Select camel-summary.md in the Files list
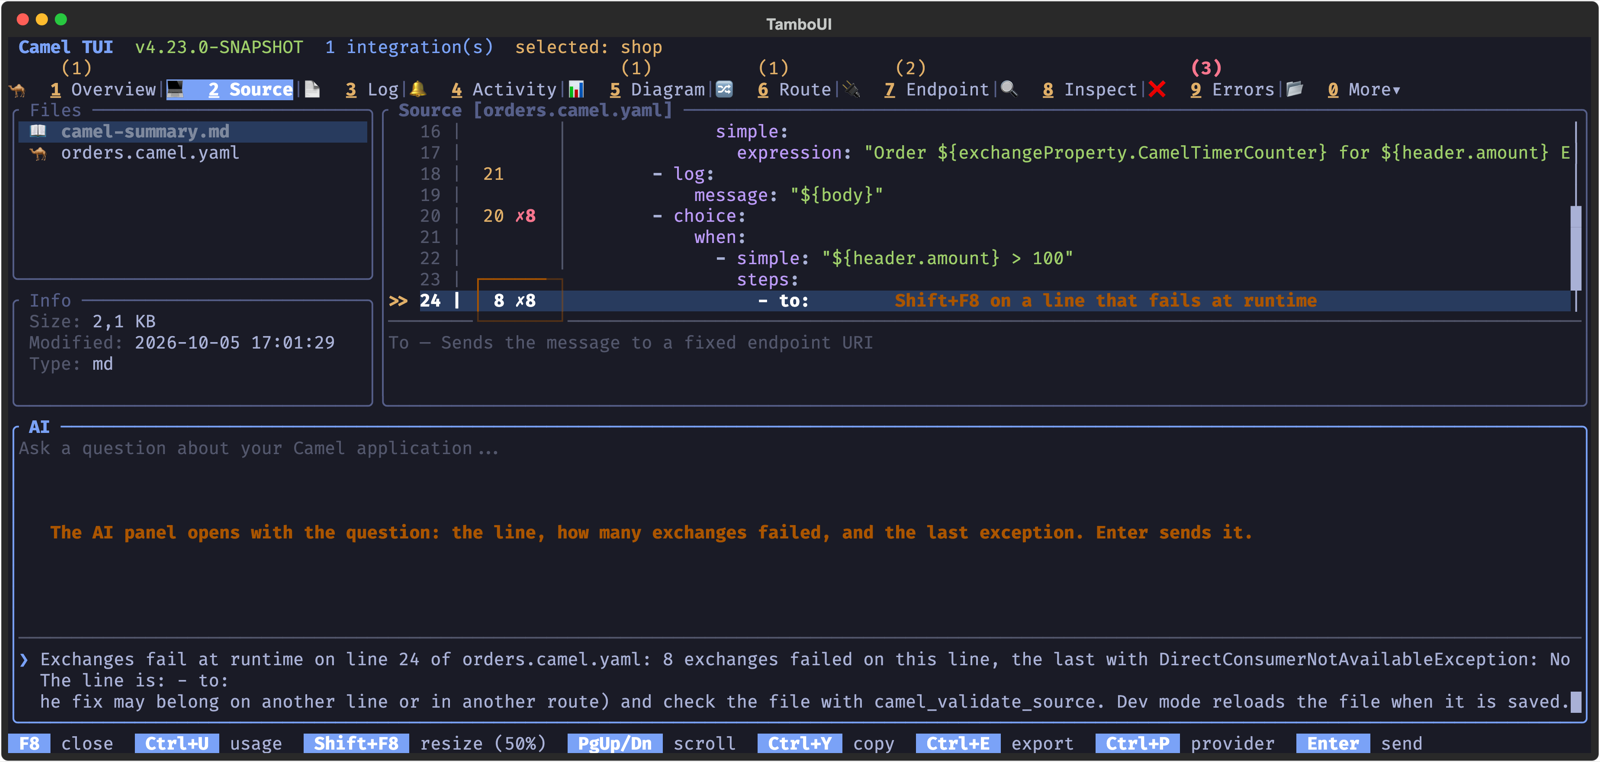Screen dimensions: 1600x762 (x=193, y=131)
